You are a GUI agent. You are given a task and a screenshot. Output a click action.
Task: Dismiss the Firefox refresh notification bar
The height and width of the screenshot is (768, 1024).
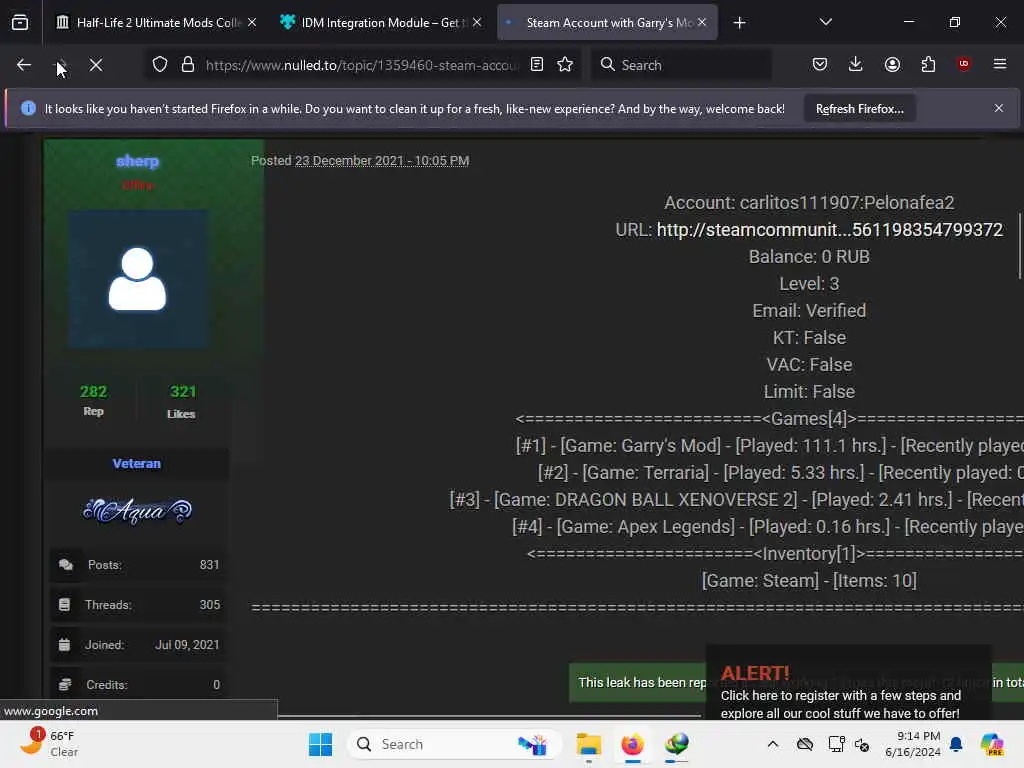coord(999,108)
